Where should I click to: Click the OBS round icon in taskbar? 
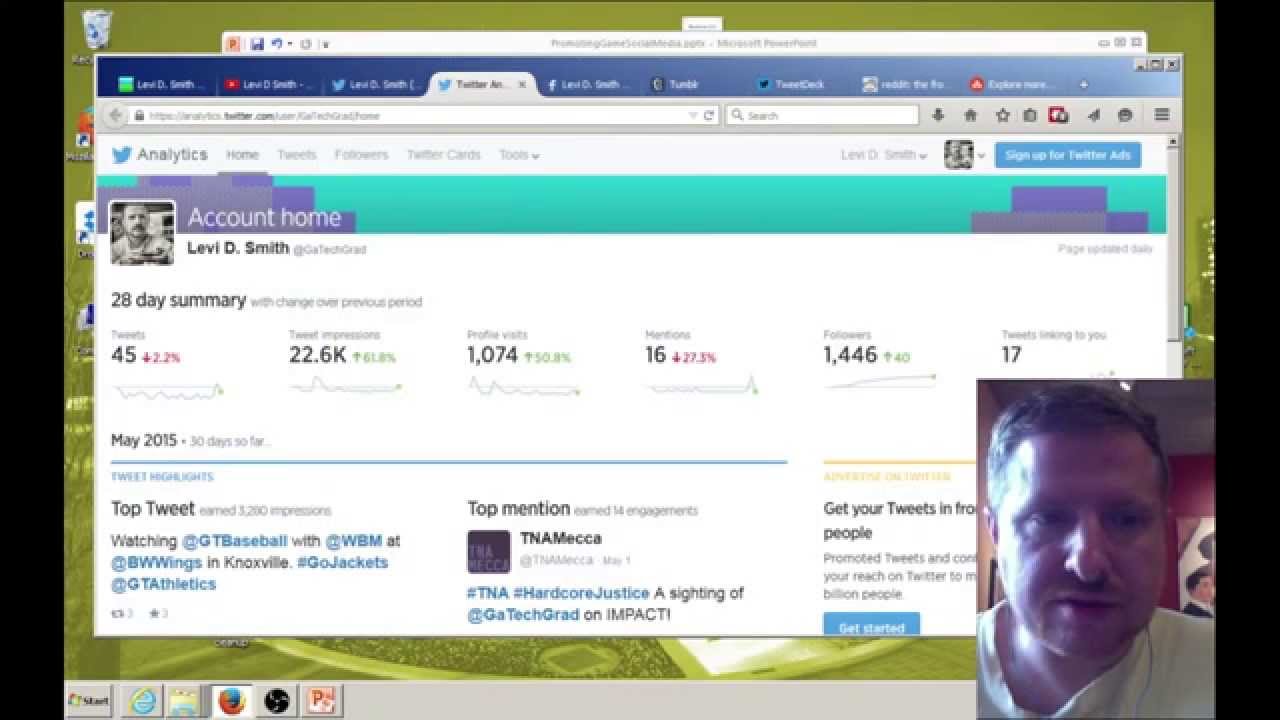[277, 701]
